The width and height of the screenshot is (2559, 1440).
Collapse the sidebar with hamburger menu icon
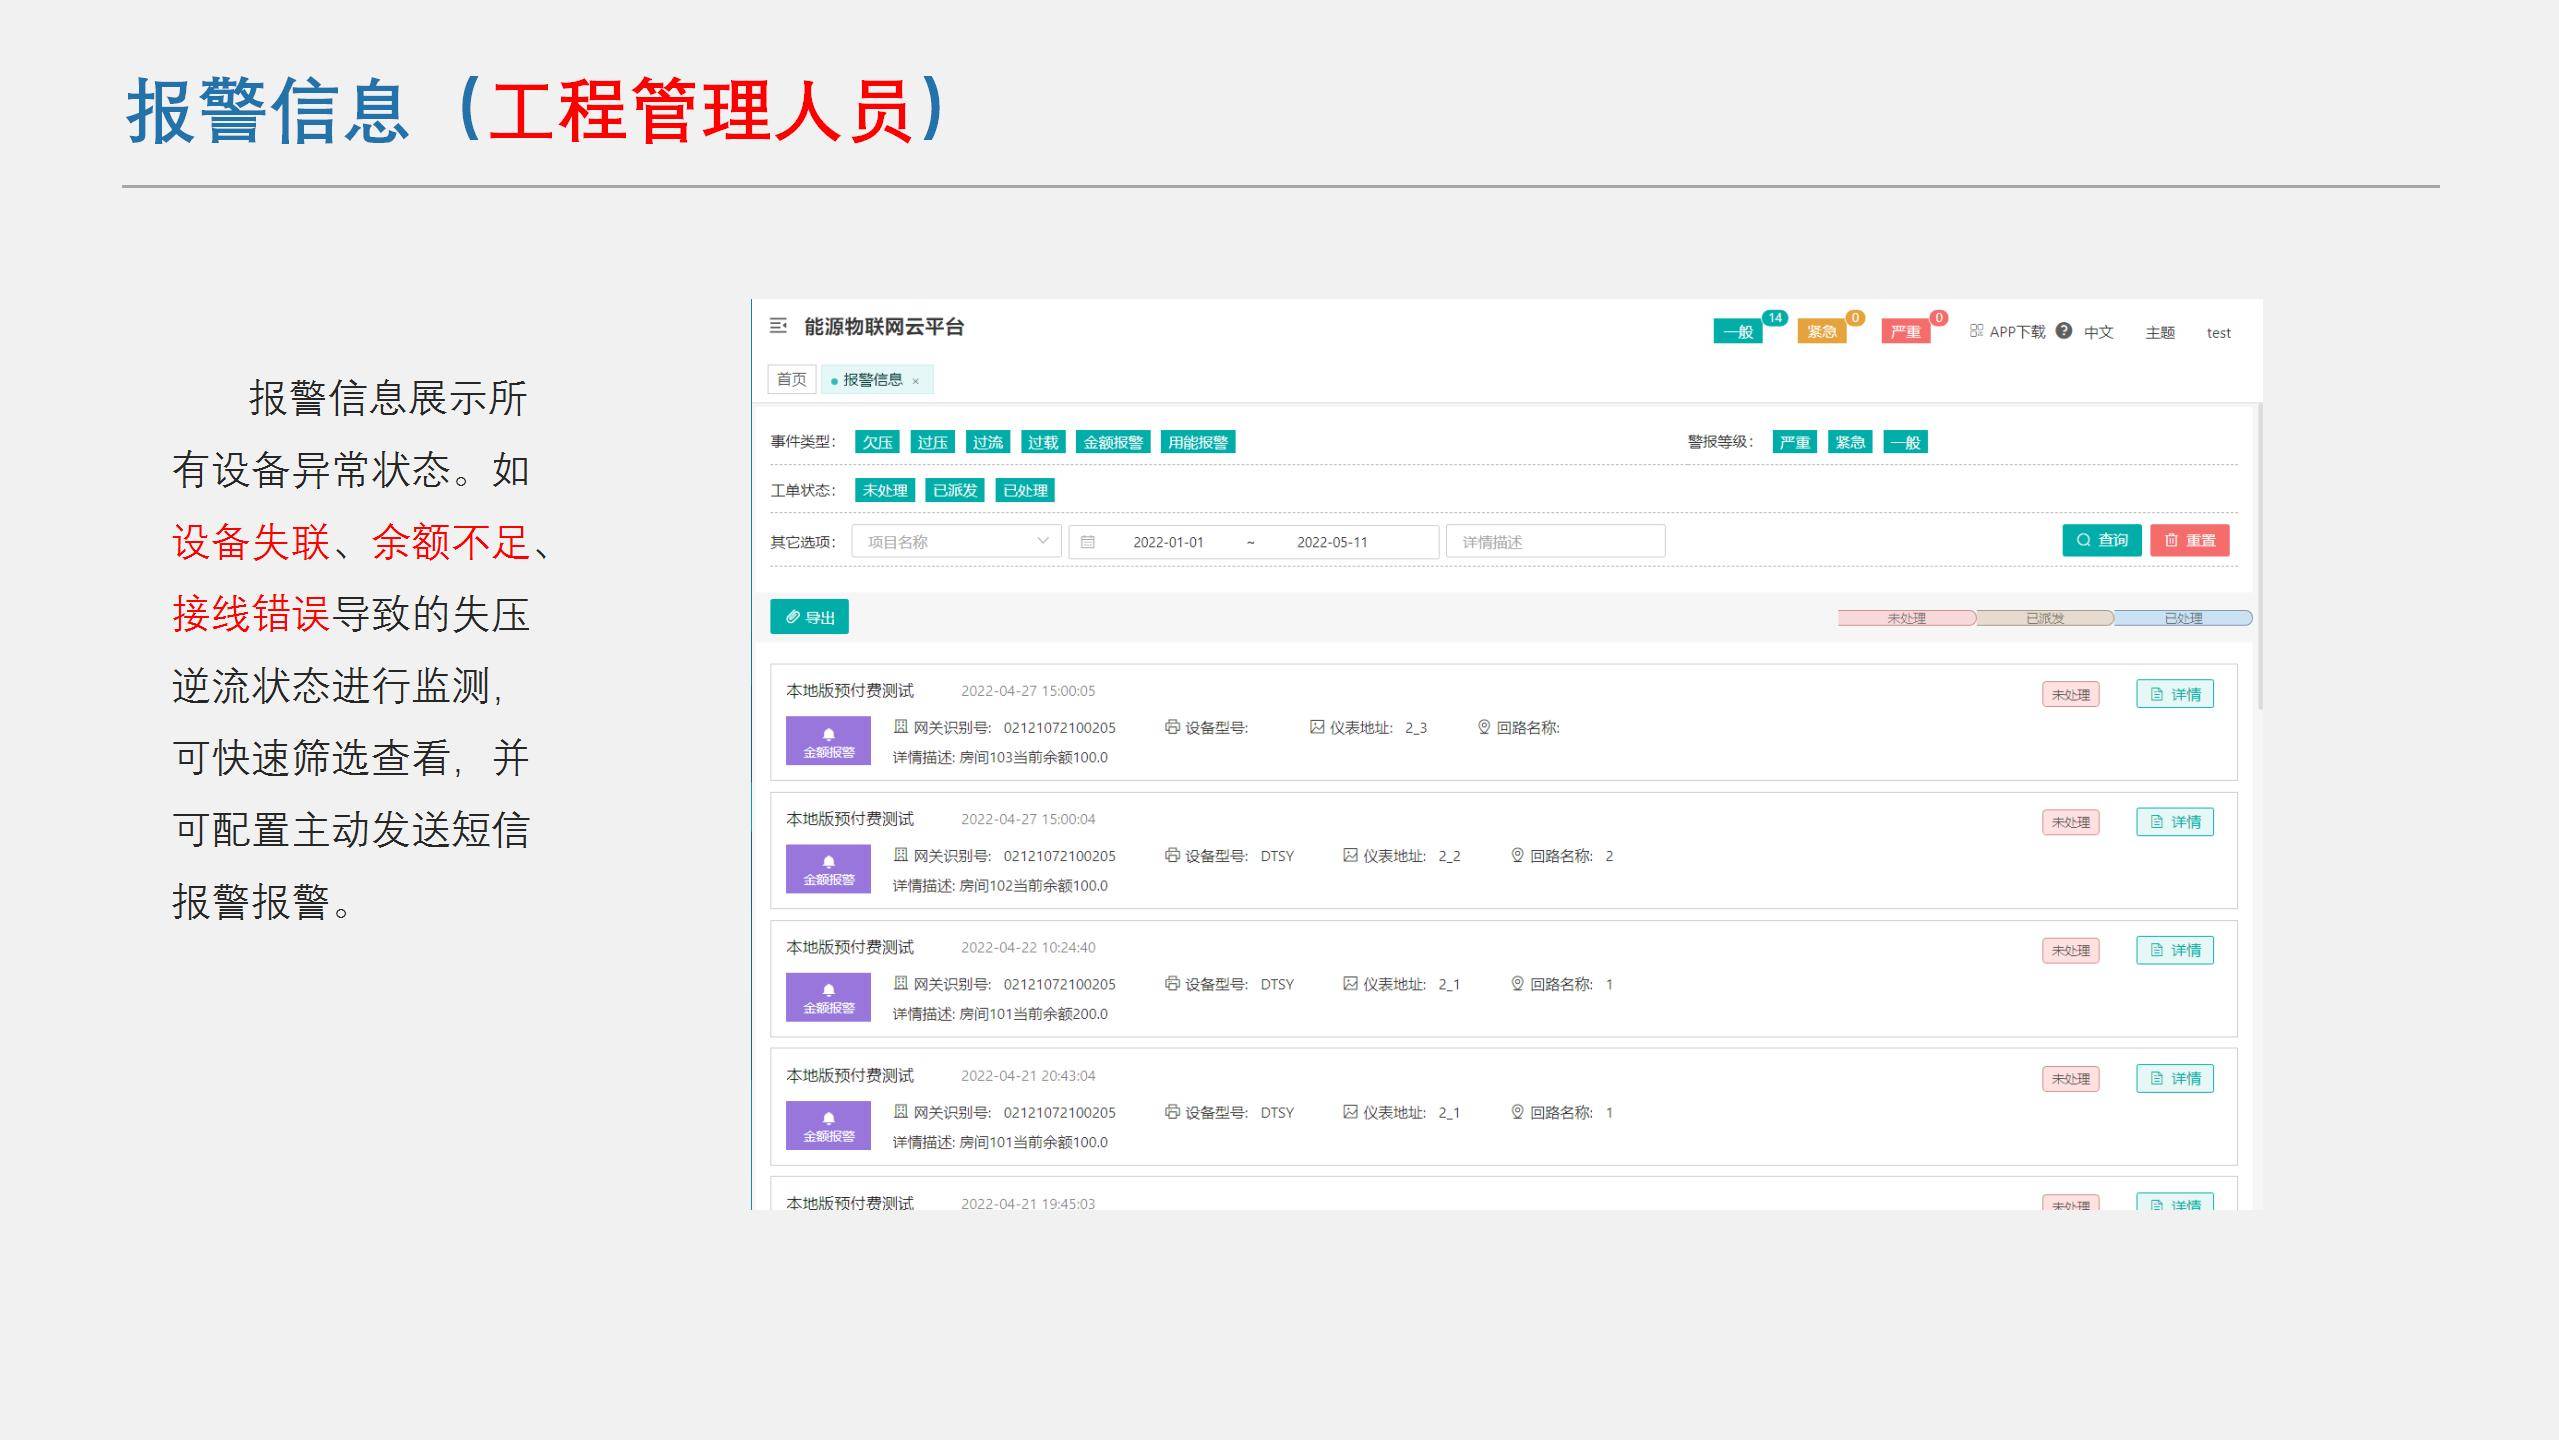tap(778, 326)
